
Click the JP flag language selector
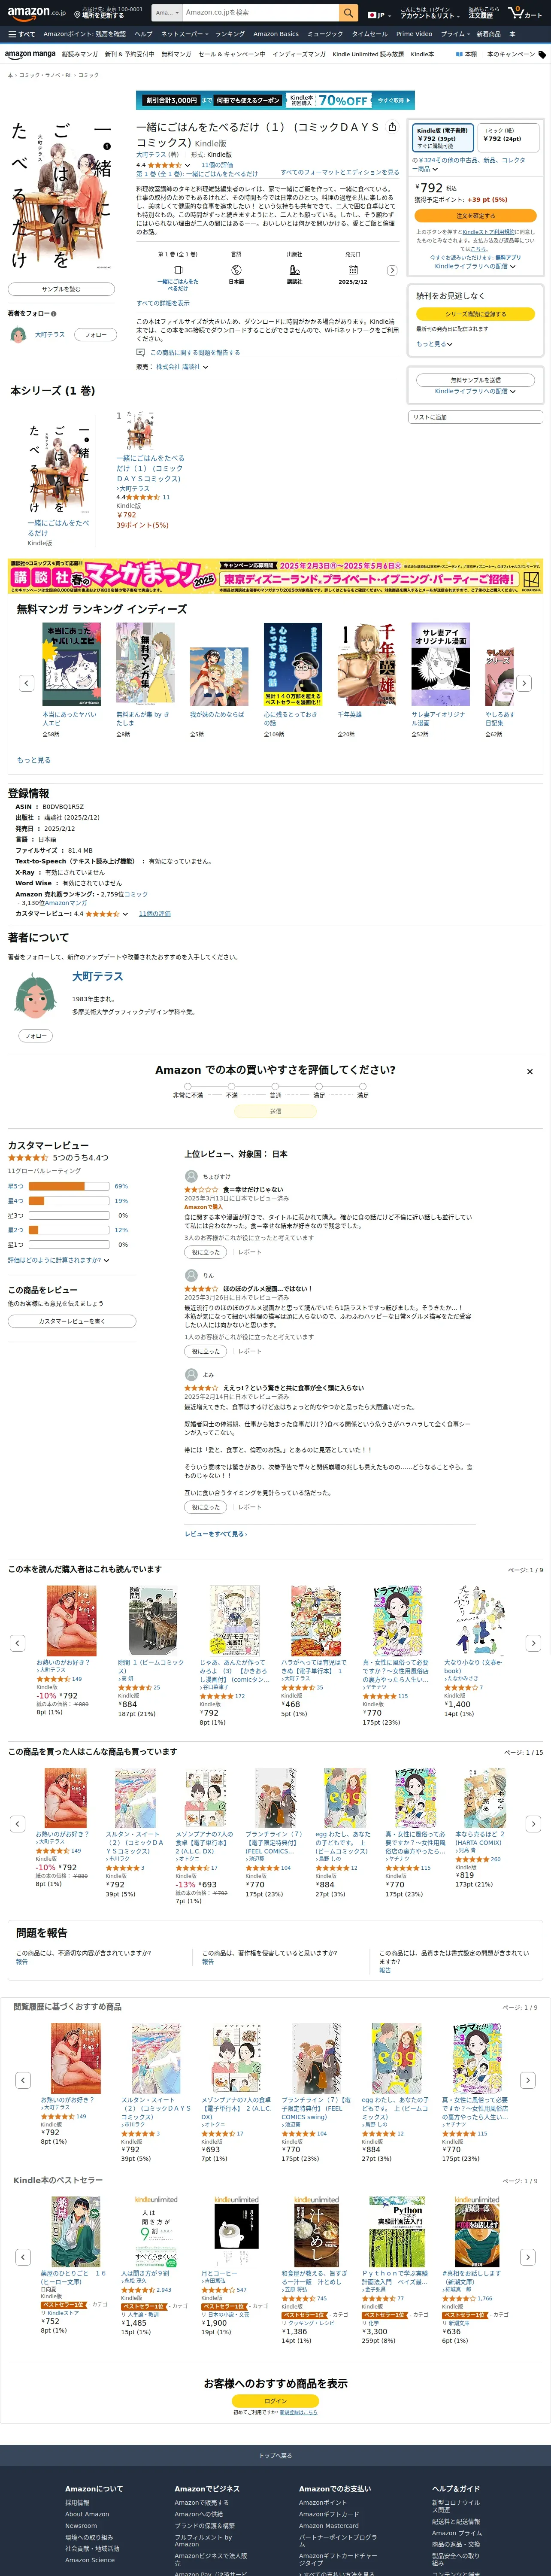(378, 15)
